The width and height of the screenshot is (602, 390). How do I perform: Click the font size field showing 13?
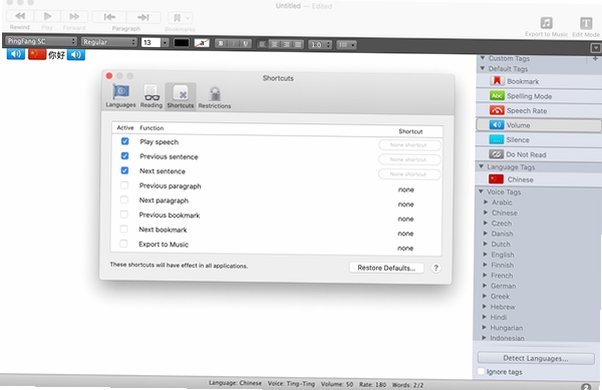tap(150, 42)
